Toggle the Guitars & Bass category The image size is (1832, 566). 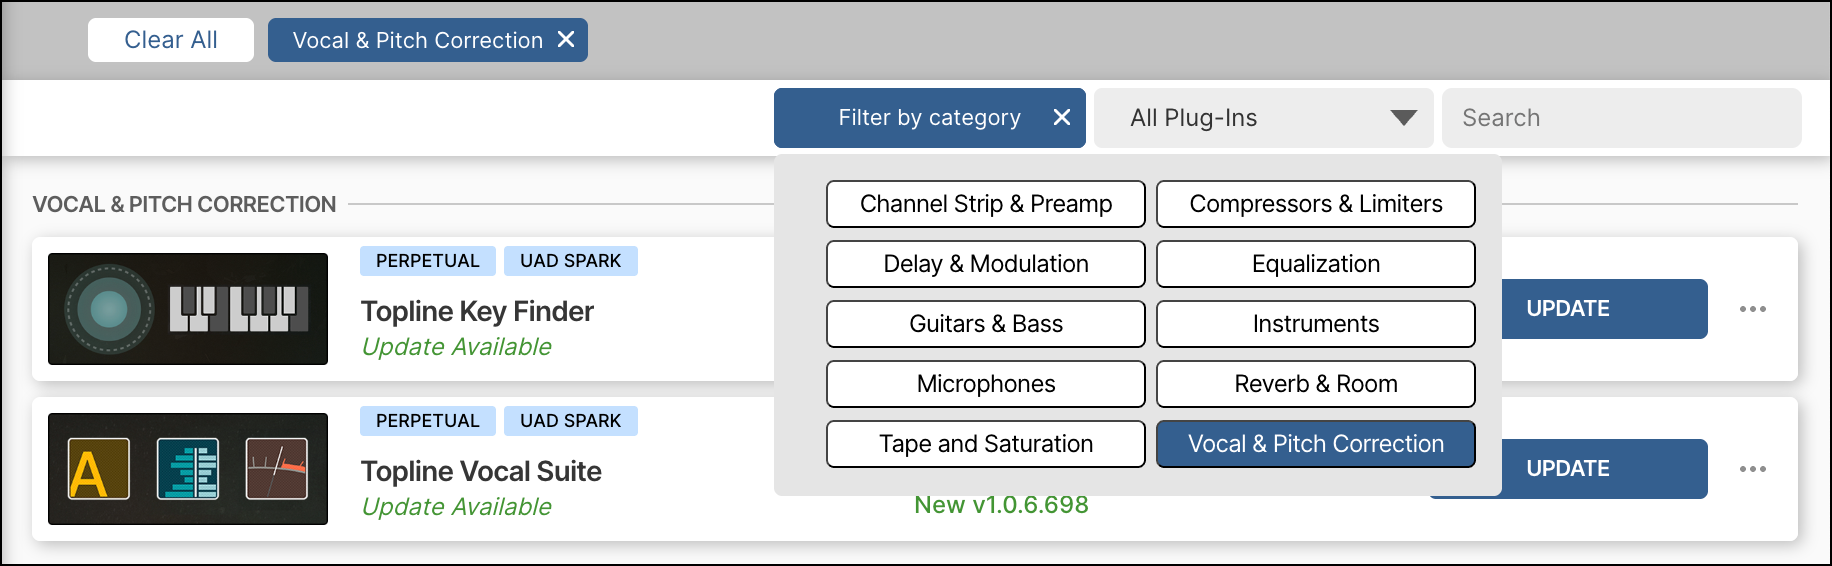(x=986, y=324)
